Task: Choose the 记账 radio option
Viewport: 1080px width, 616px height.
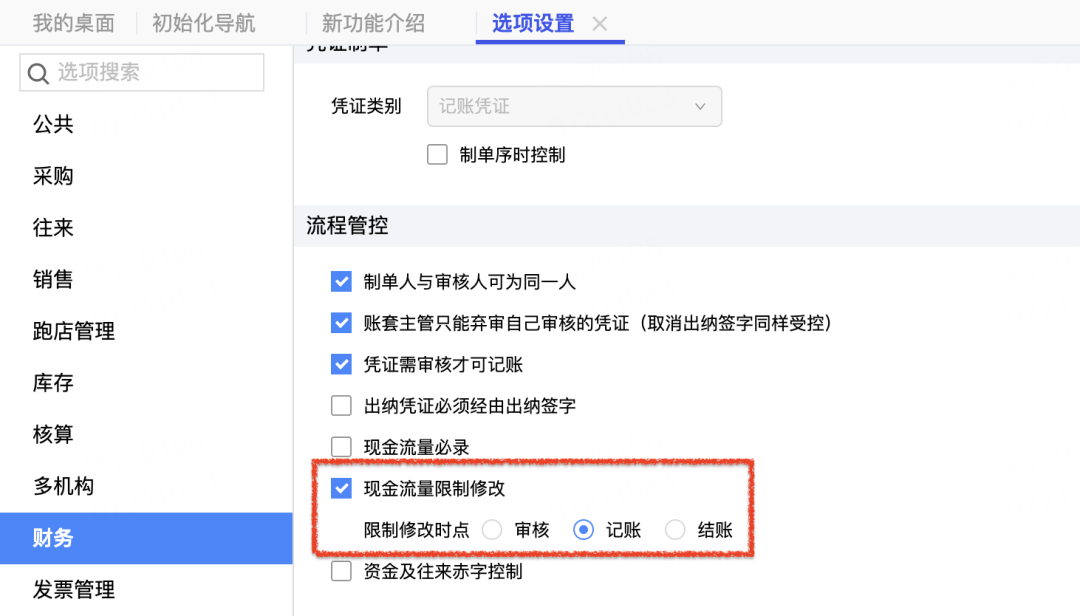Action: [584, 530]
